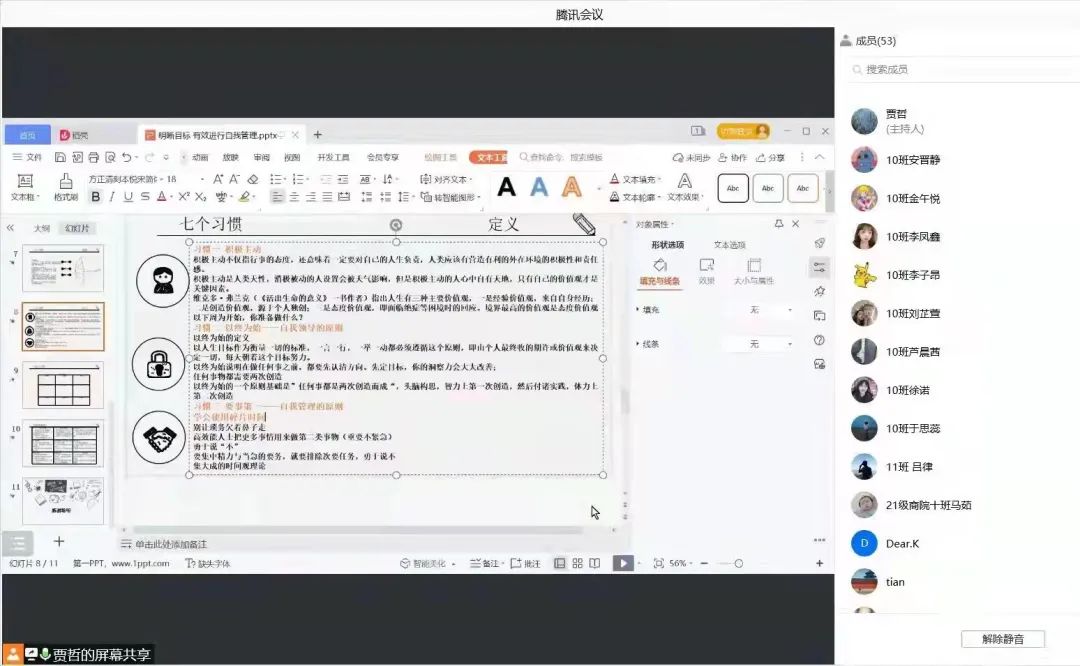Adjust the zoom slider in status bar
Image resolution: width=1080 pixels, height=666 pixels.
click(x=739, y=563)
